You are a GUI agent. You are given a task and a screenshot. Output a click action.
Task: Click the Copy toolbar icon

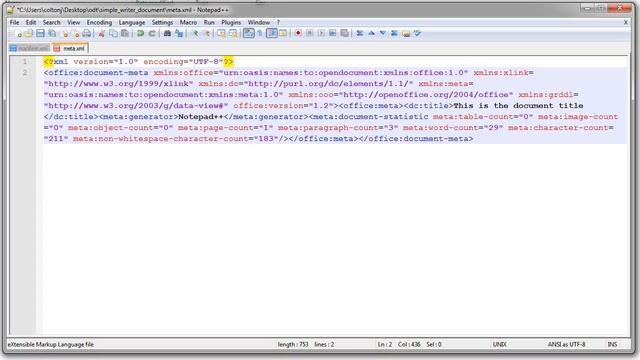point(113,34)
